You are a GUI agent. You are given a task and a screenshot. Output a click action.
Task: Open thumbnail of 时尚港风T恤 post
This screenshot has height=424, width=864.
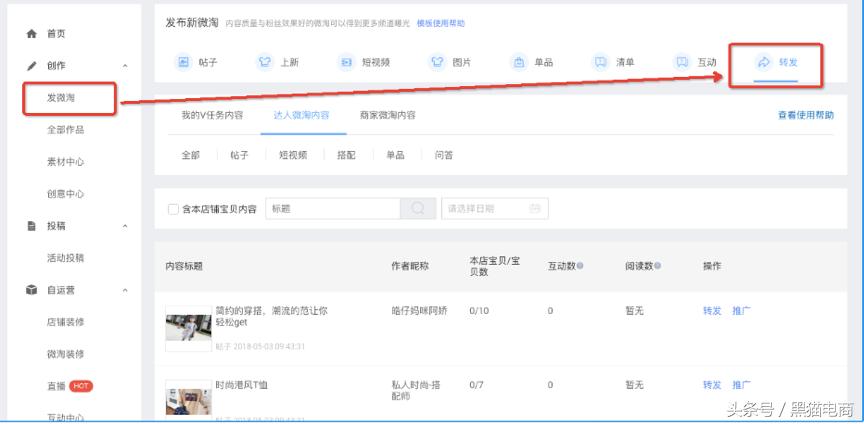188,398
